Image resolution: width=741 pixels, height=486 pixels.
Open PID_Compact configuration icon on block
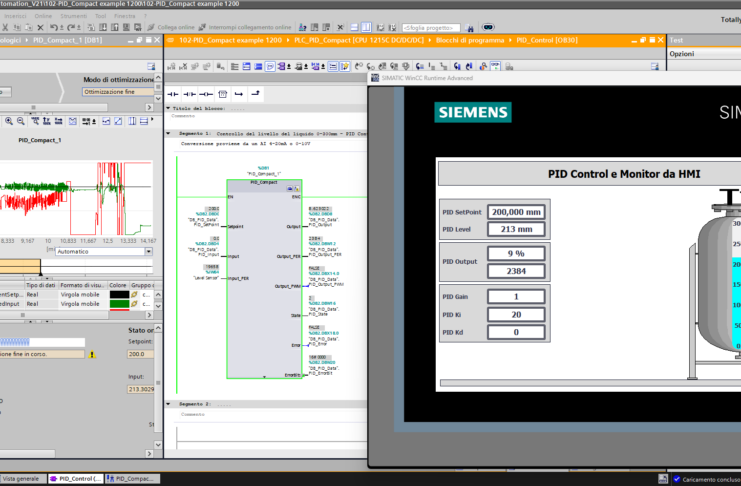coord(290,188)
